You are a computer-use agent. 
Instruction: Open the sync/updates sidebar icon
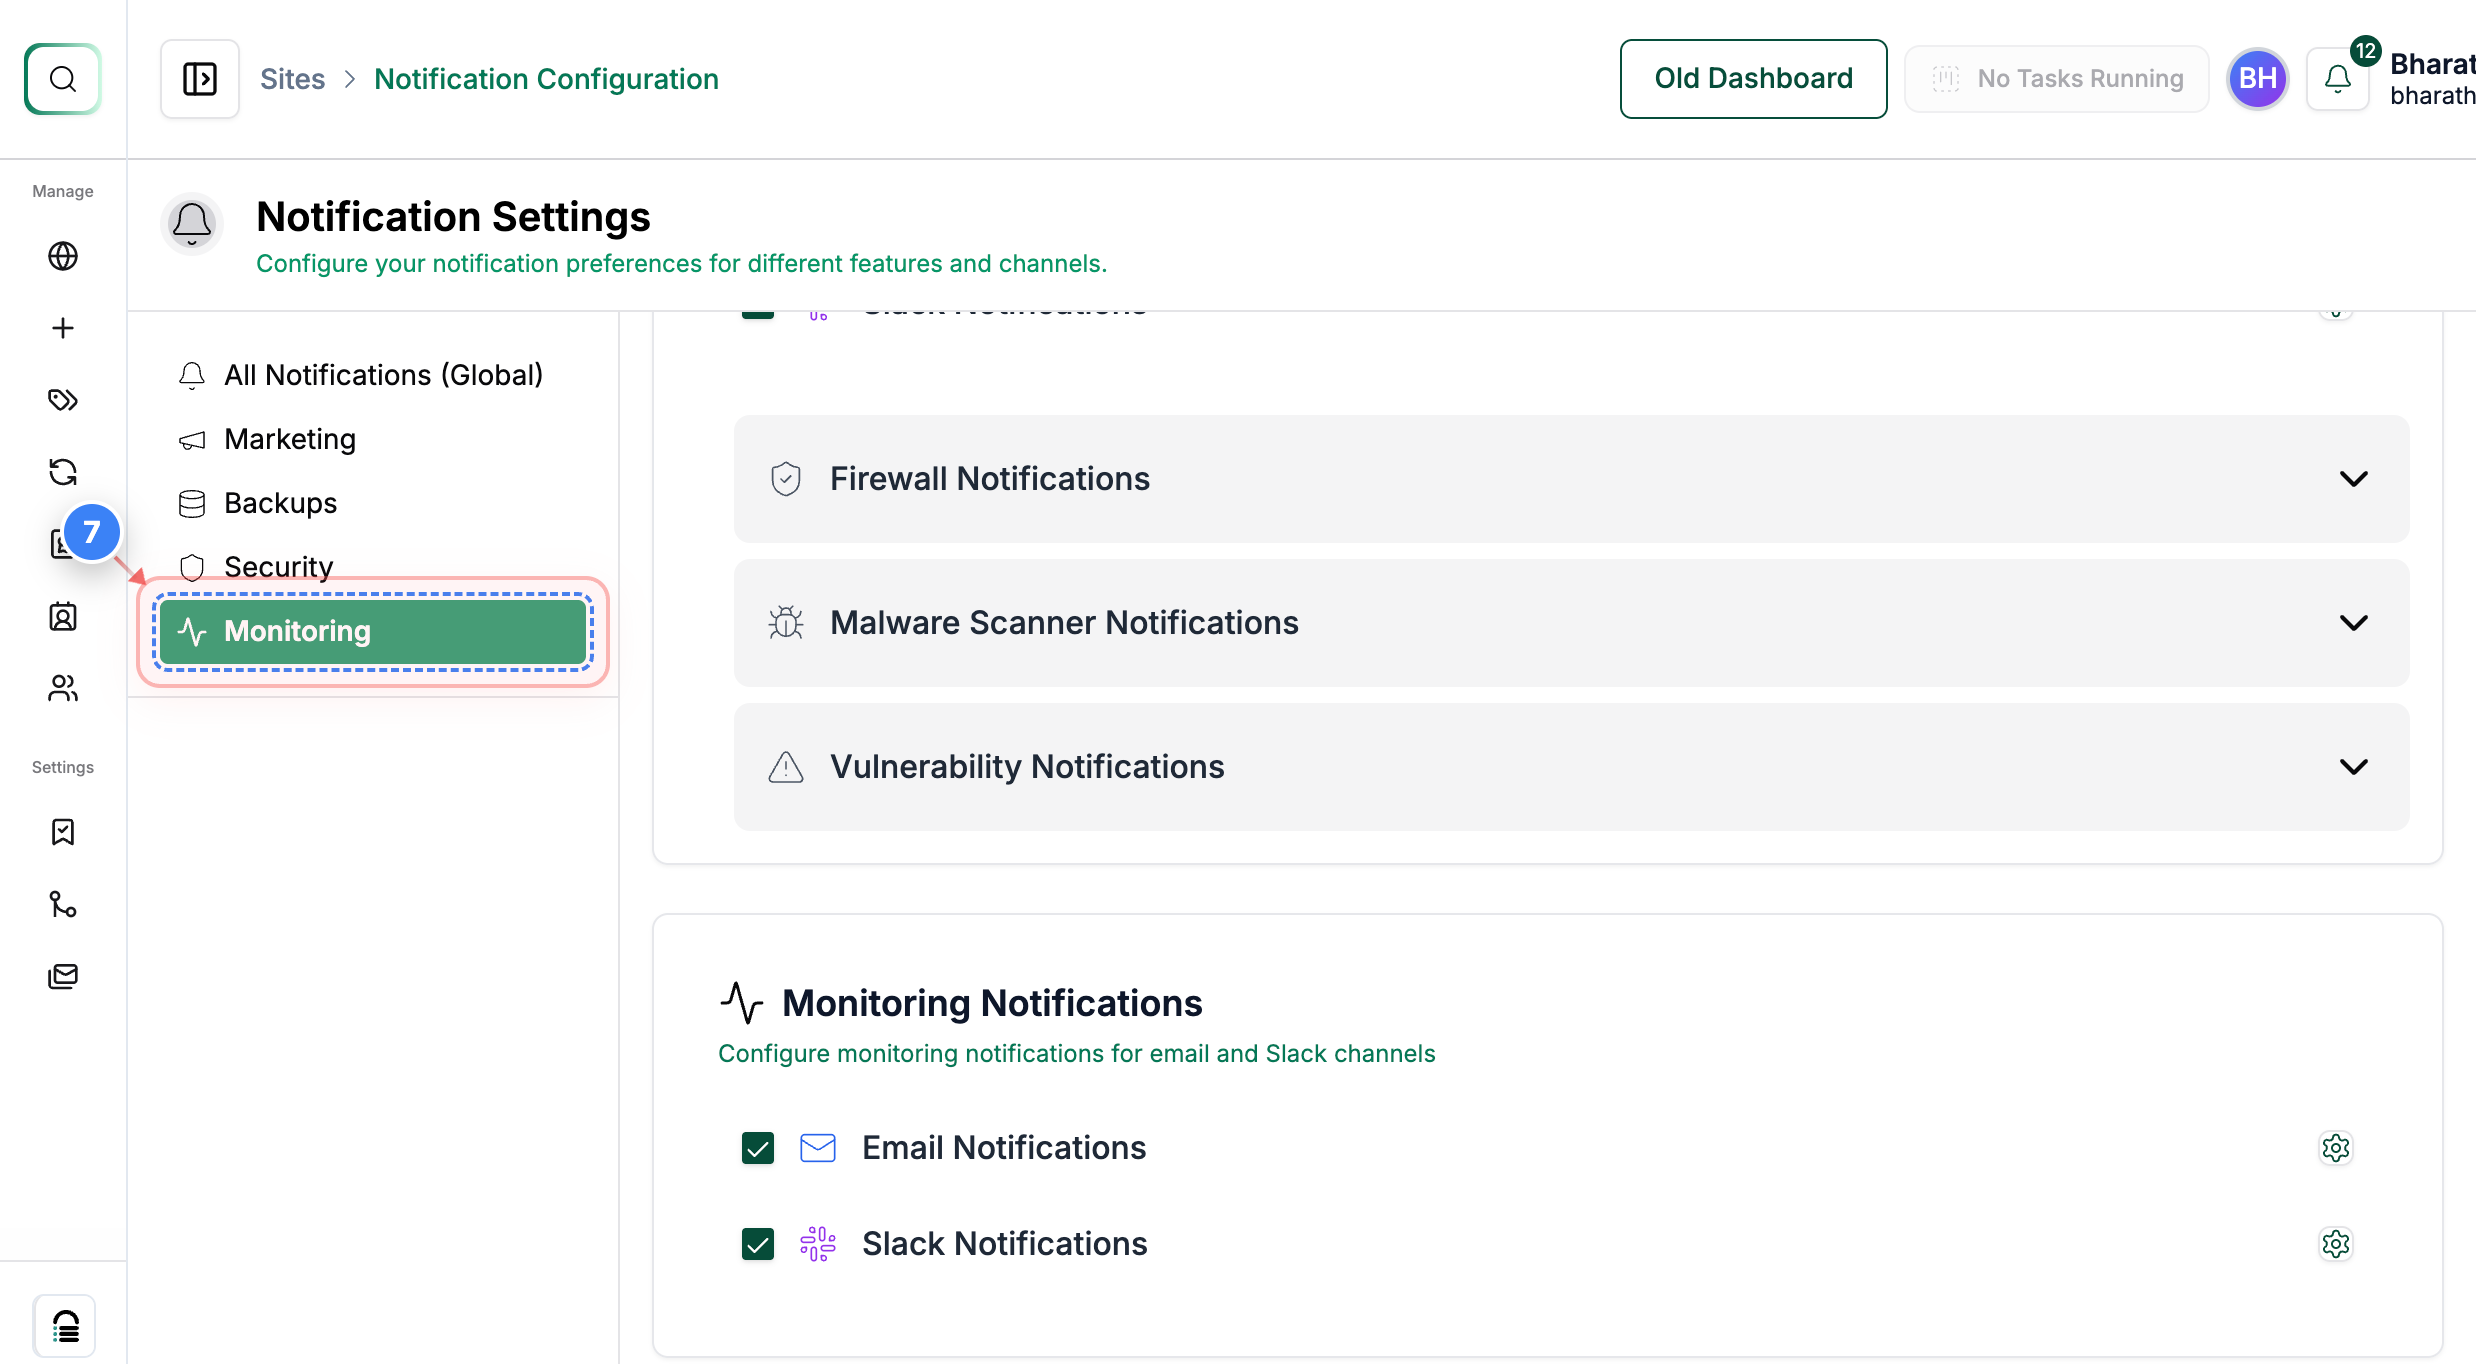click(x=62, y=471)
